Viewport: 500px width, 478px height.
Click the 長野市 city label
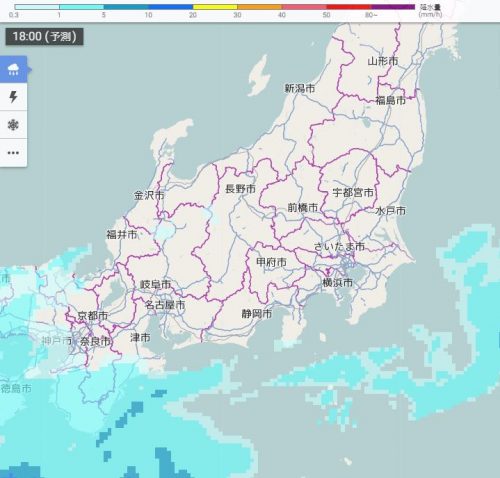click(x=240, y=189)
